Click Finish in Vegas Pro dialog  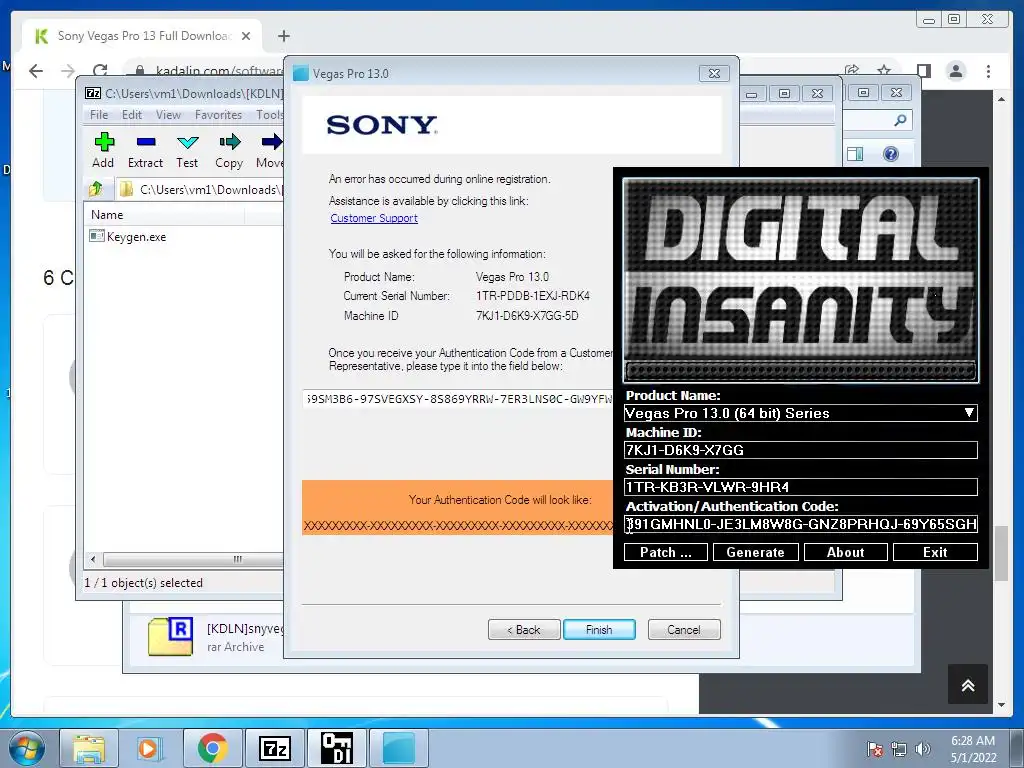599,630
